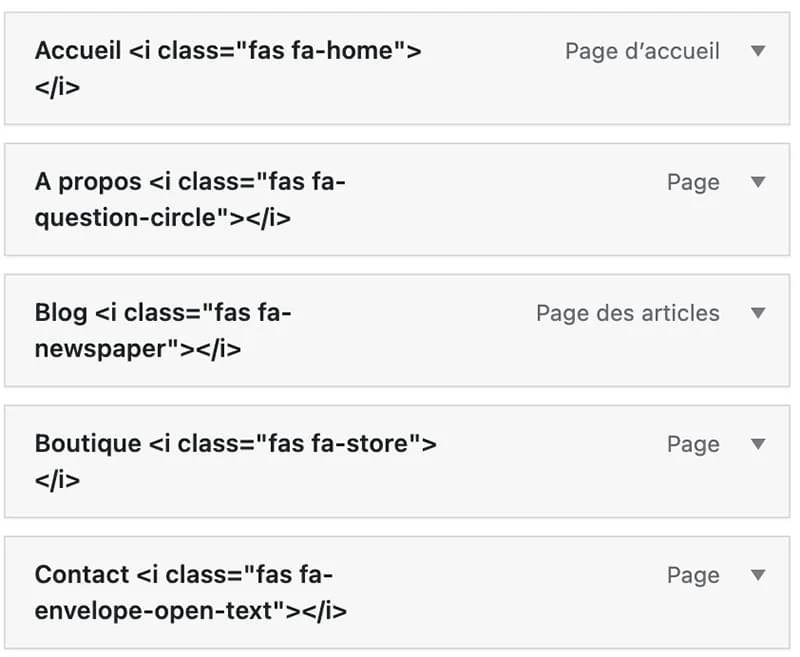Click the fa-store icon code text
This screenshot has width=800, height=657.
click(x=370, y=443)
